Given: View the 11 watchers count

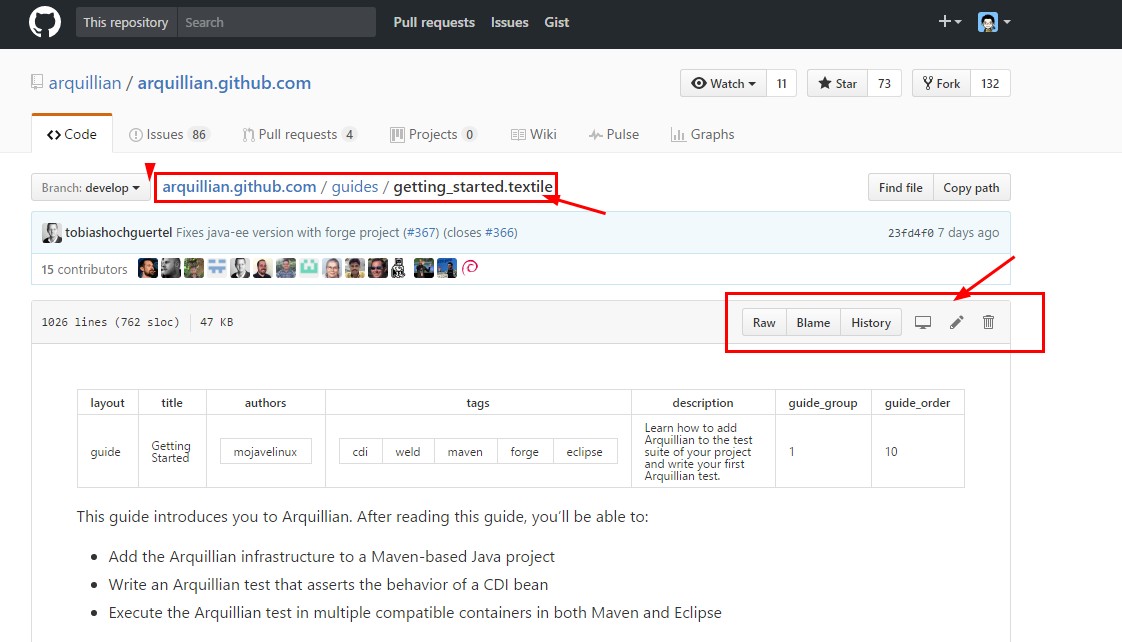Looking at the screenshot, I should [x=781, y=84].
